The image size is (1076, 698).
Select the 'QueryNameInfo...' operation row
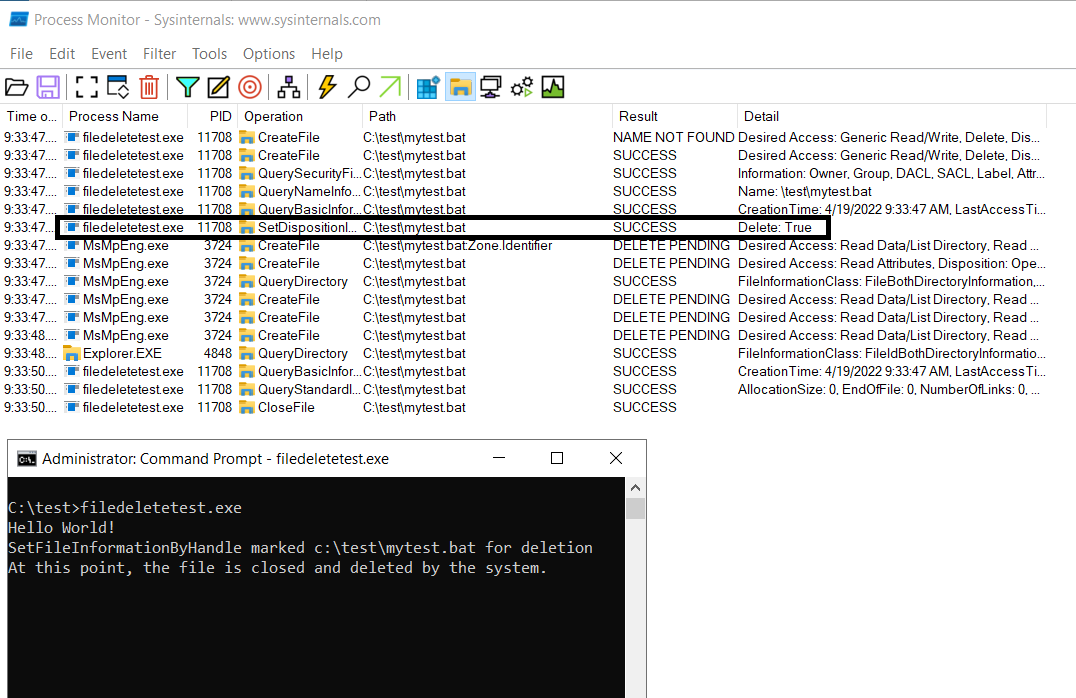coord(524,191)
